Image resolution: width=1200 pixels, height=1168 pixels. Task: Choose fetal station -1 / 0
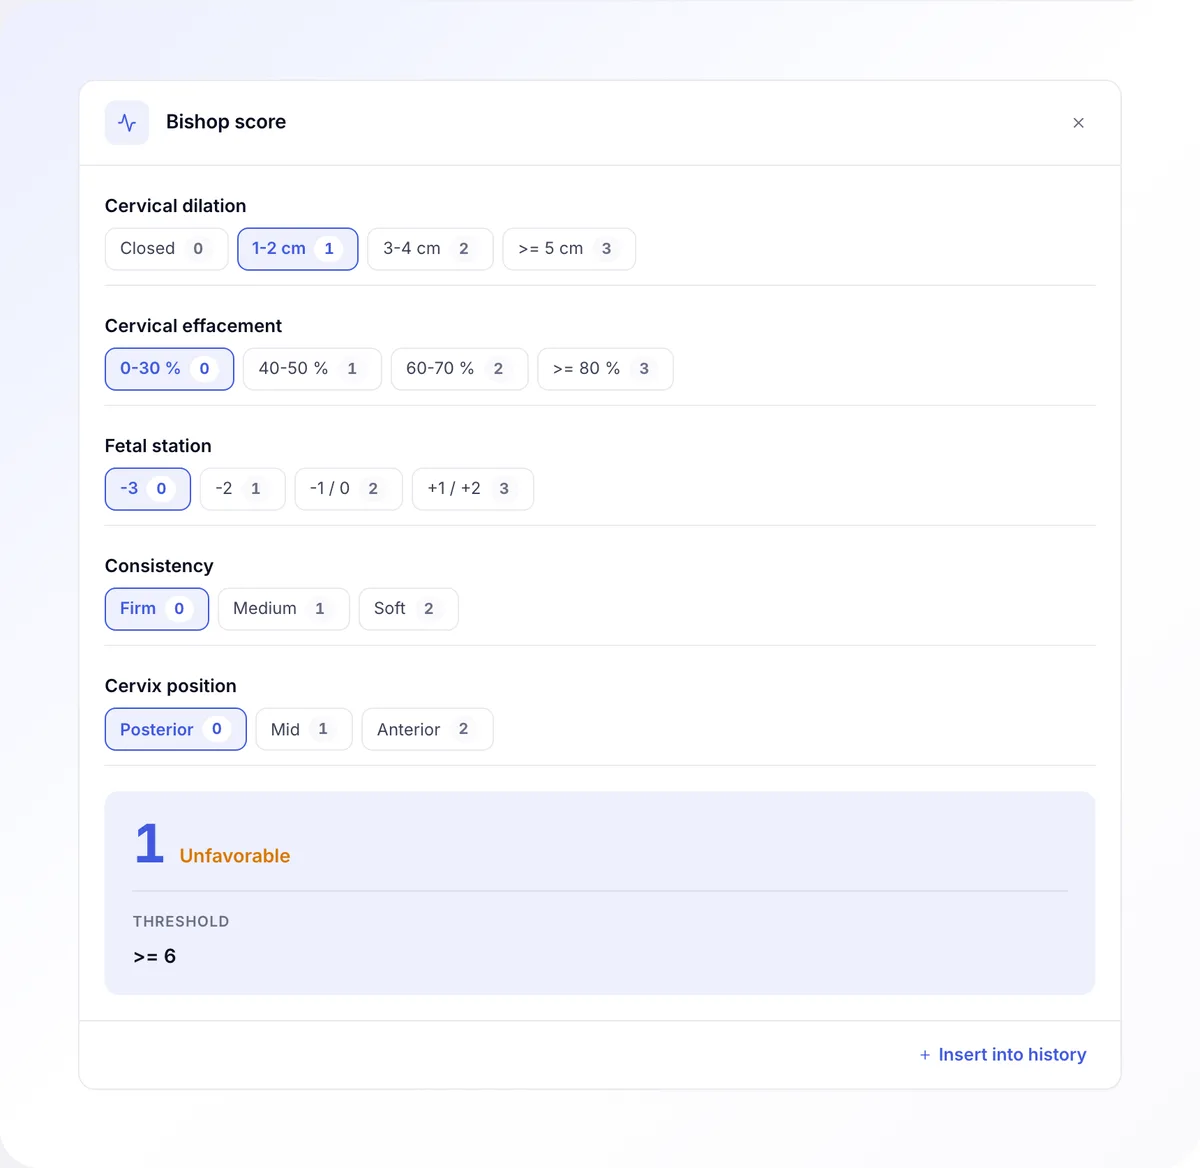pos(348,489)
